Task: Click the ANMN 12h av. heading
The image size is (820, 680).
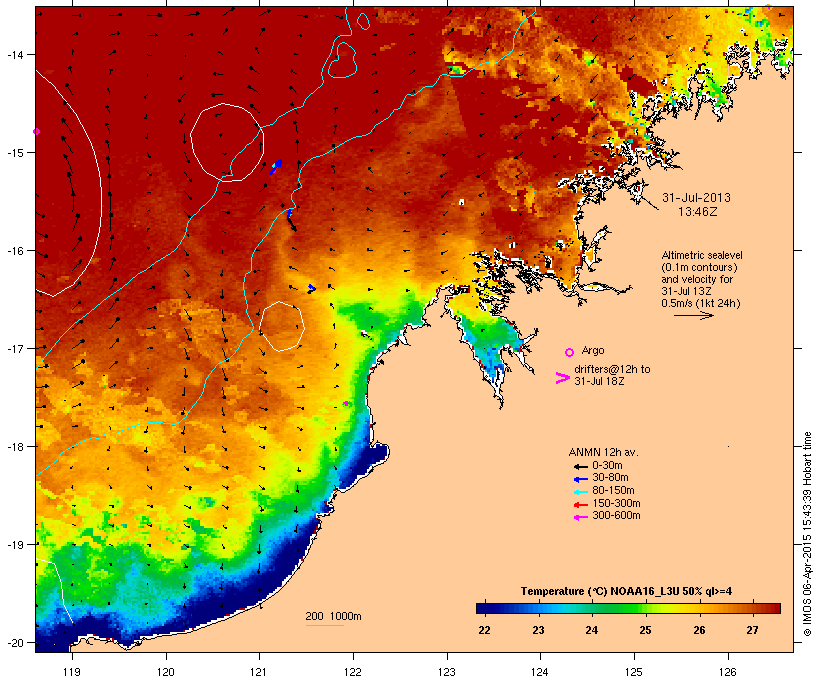Action: pyautogui.click(x=603, y=452)
